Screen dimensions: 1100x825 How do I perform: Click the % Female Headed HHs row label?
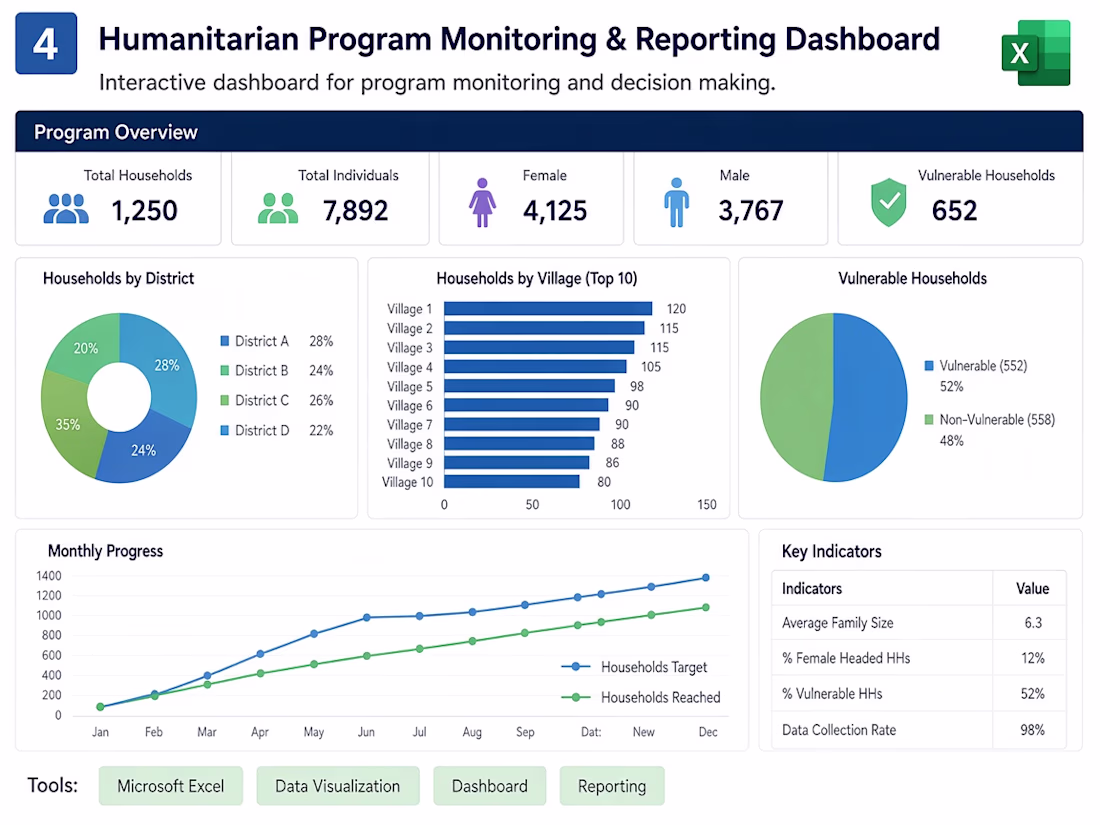pyautogui.click(x=846, y=658)
